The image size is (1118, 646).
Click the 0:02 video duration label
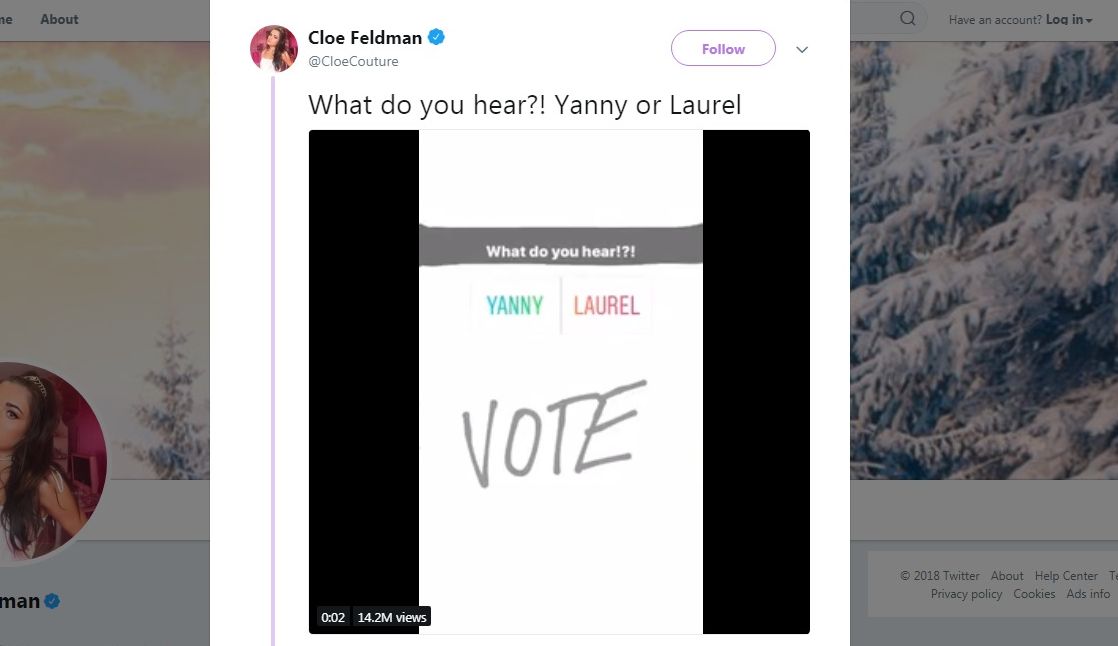point(333,617)
